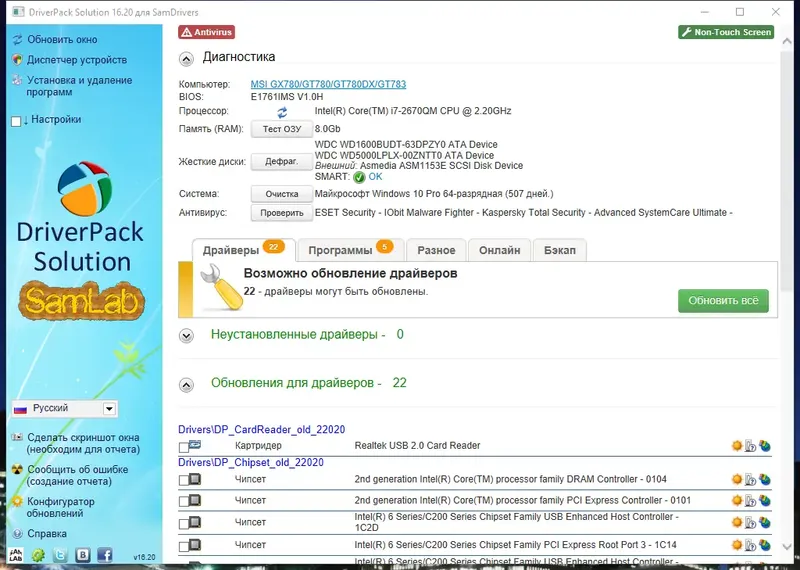Screen dimensions: 800x570
Task: Click the v16.20 version label
Action: point(144,557)
